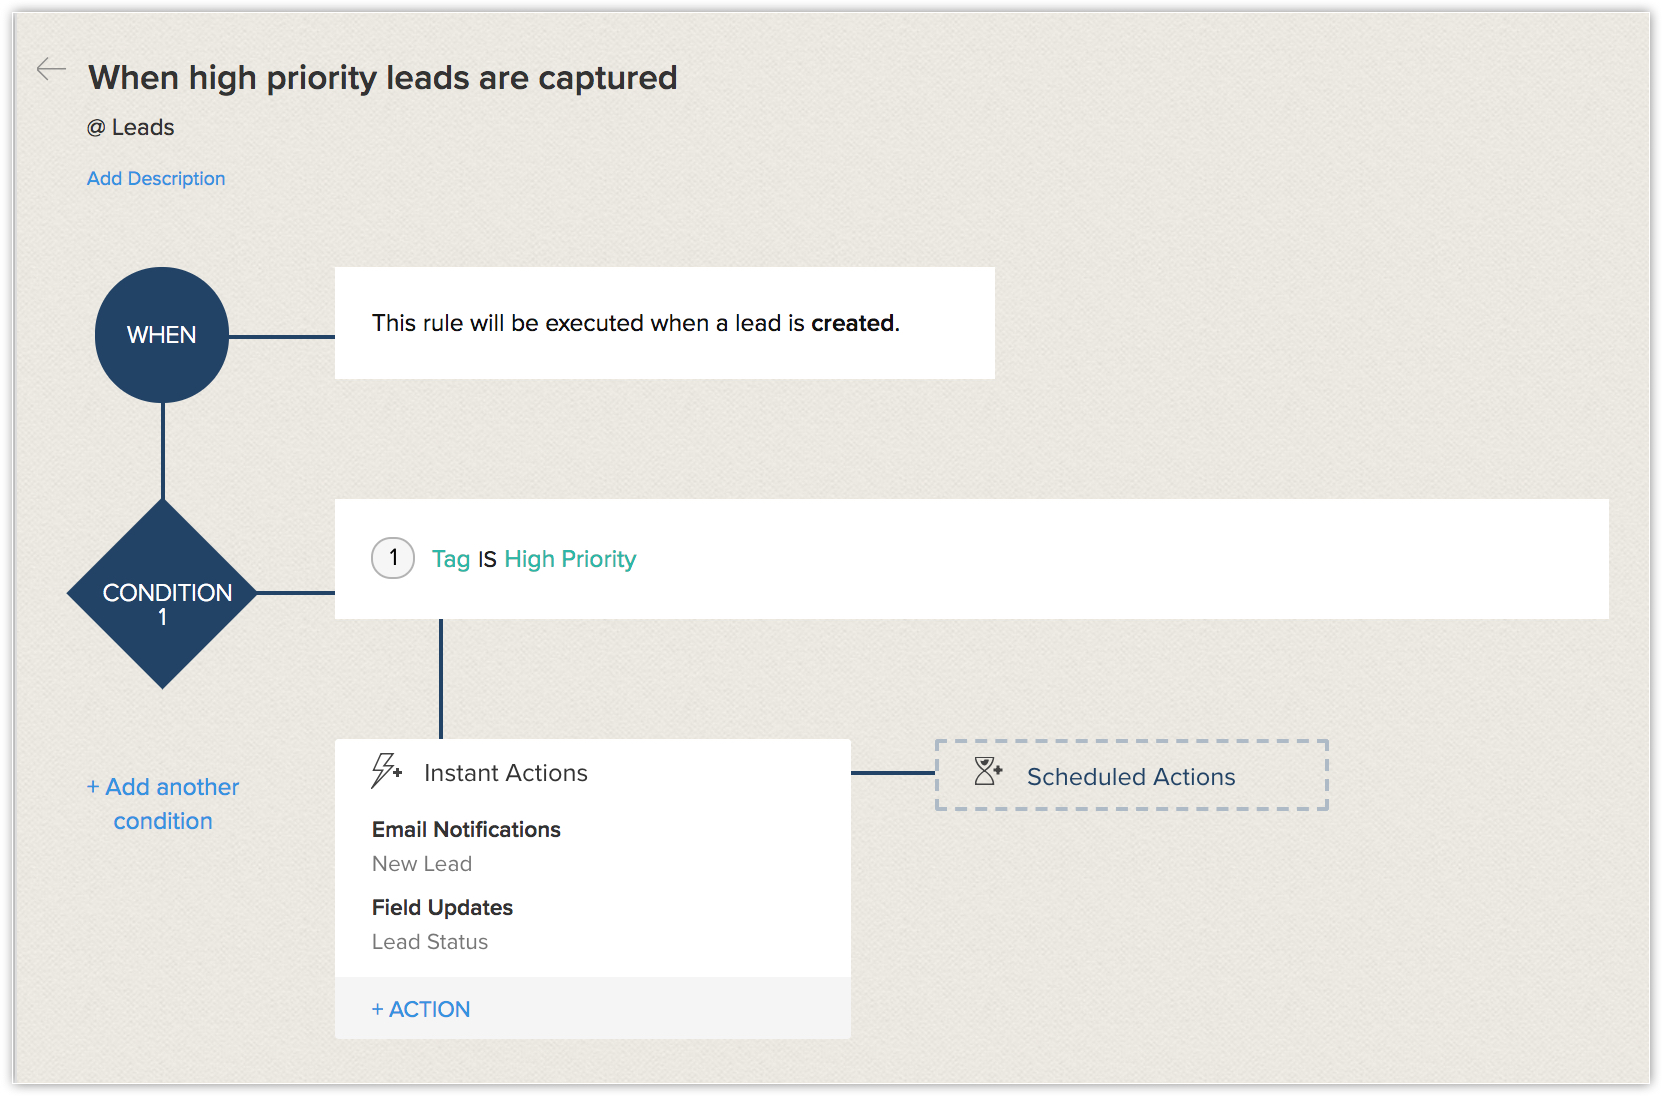Add a new action with + ACTION
The width and height of the screenshot is (1662, 1096).
click(x=421, y=1009)
